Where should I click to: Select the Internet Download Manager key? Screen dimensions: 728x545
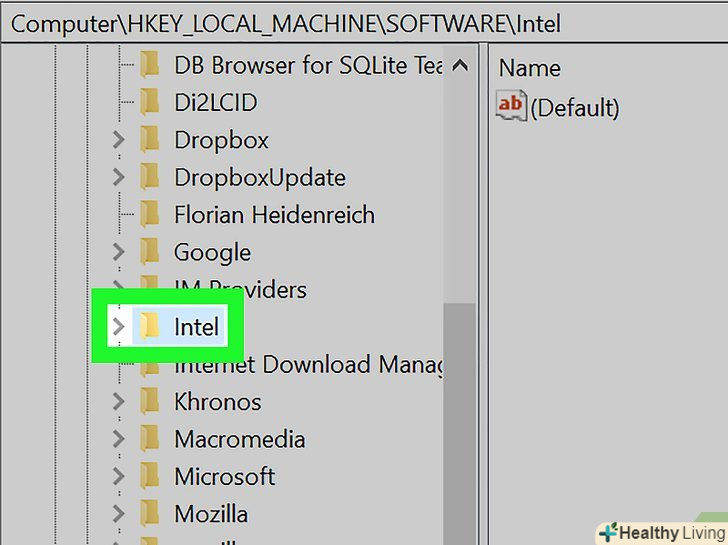click(x=308, y=364)
